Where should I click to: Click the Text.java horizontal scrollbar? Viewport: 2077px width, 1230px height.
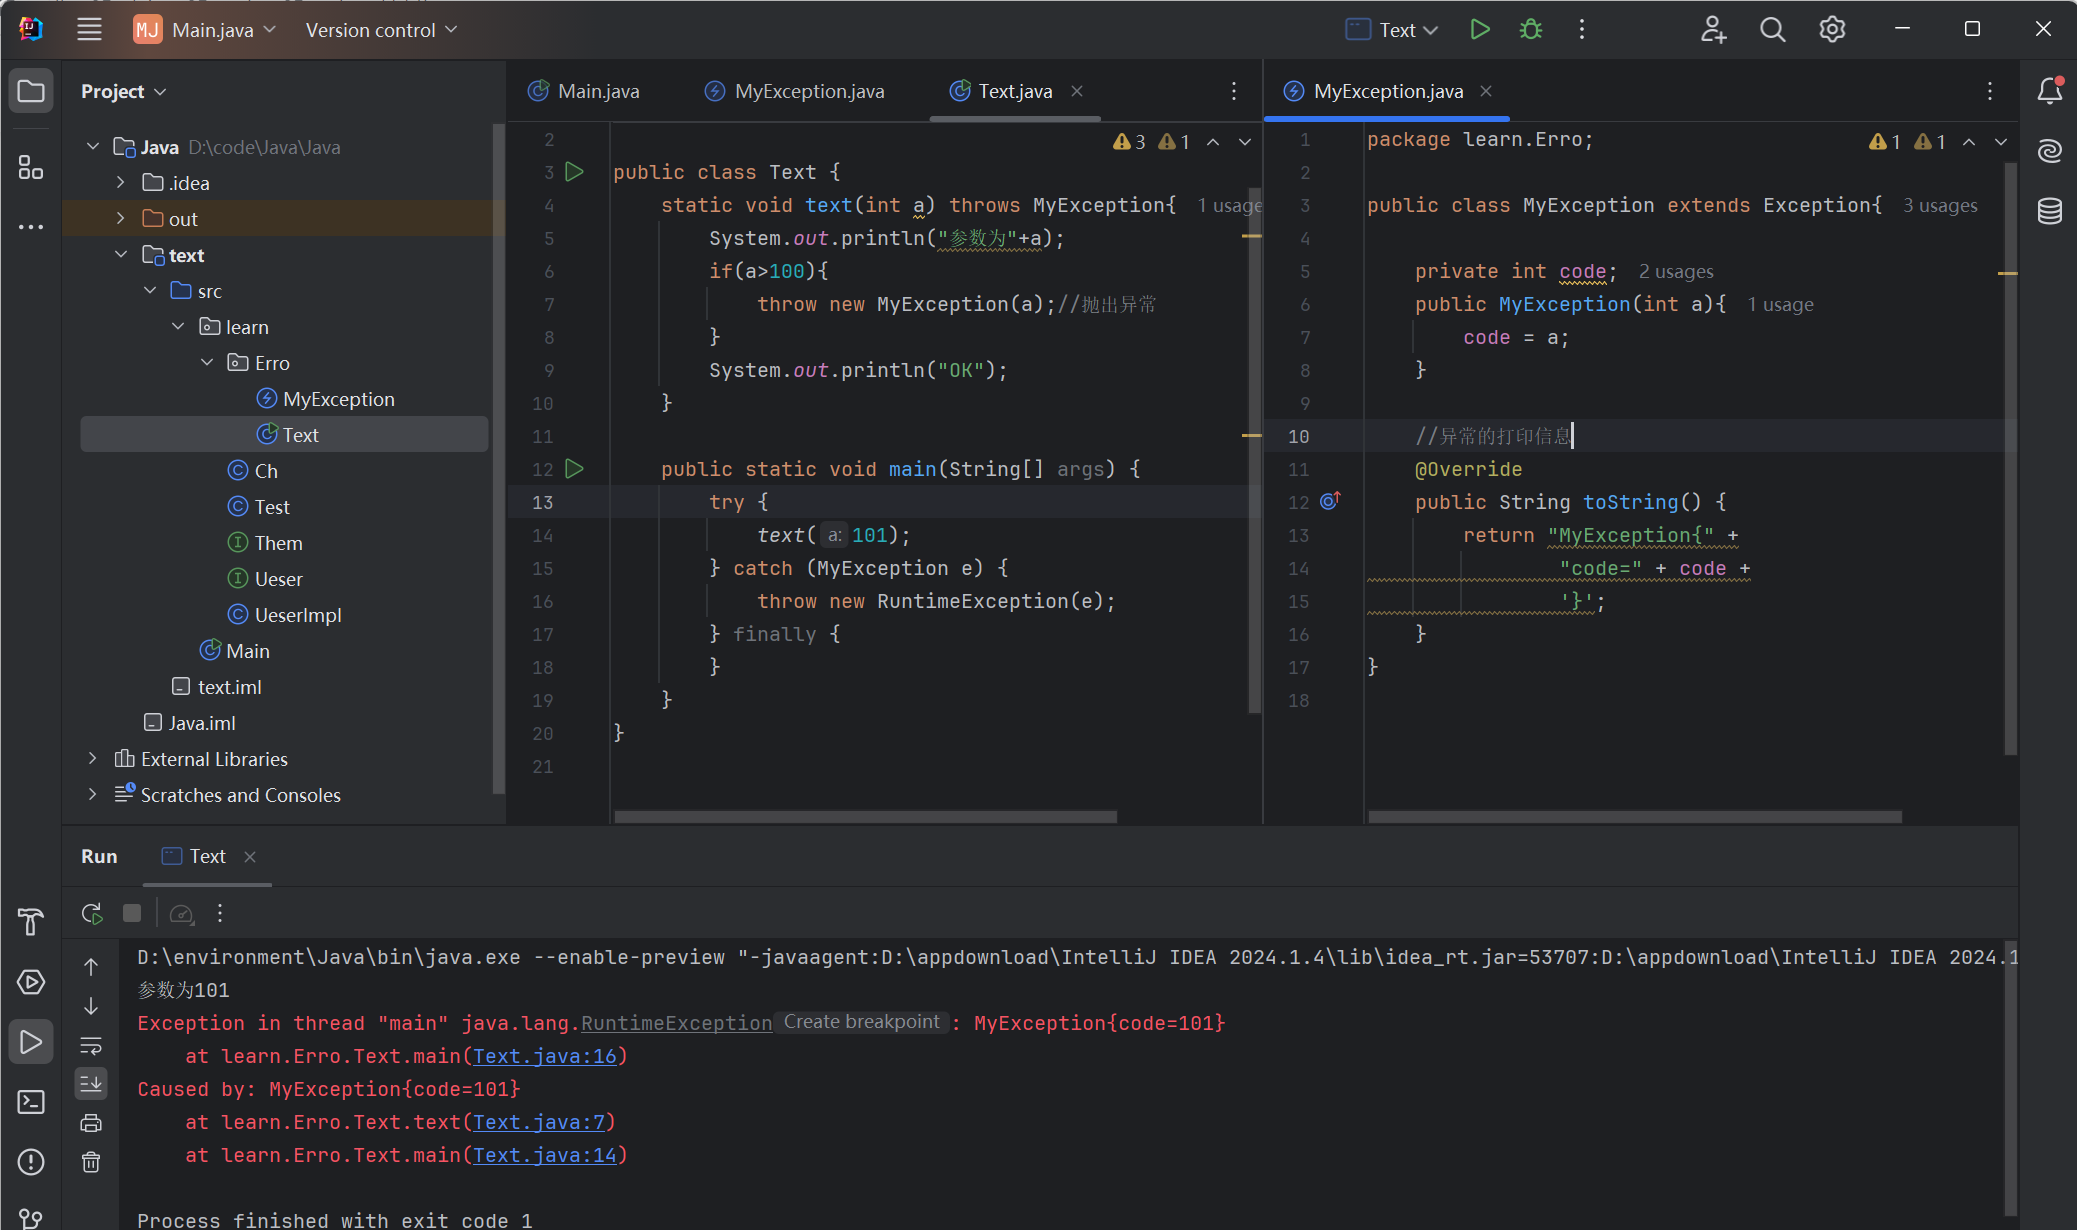pos(865,817)
